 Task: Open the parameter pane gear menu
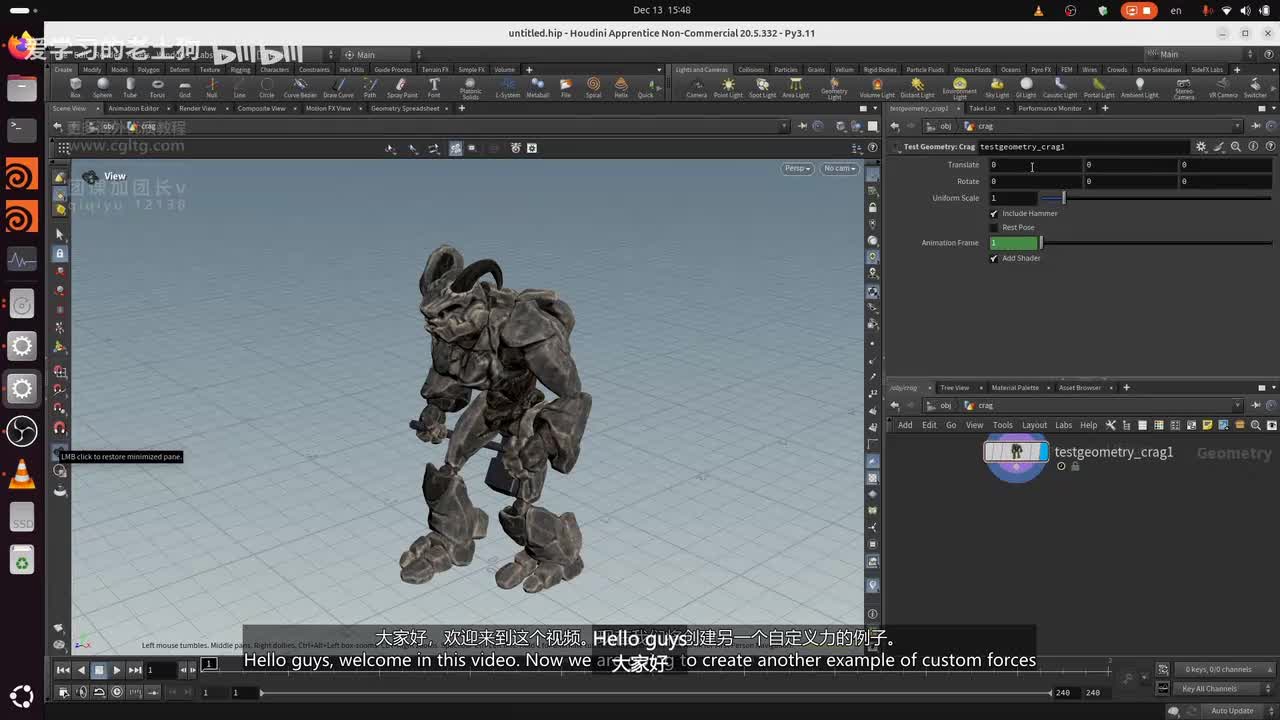click(x=1201, y=147)
